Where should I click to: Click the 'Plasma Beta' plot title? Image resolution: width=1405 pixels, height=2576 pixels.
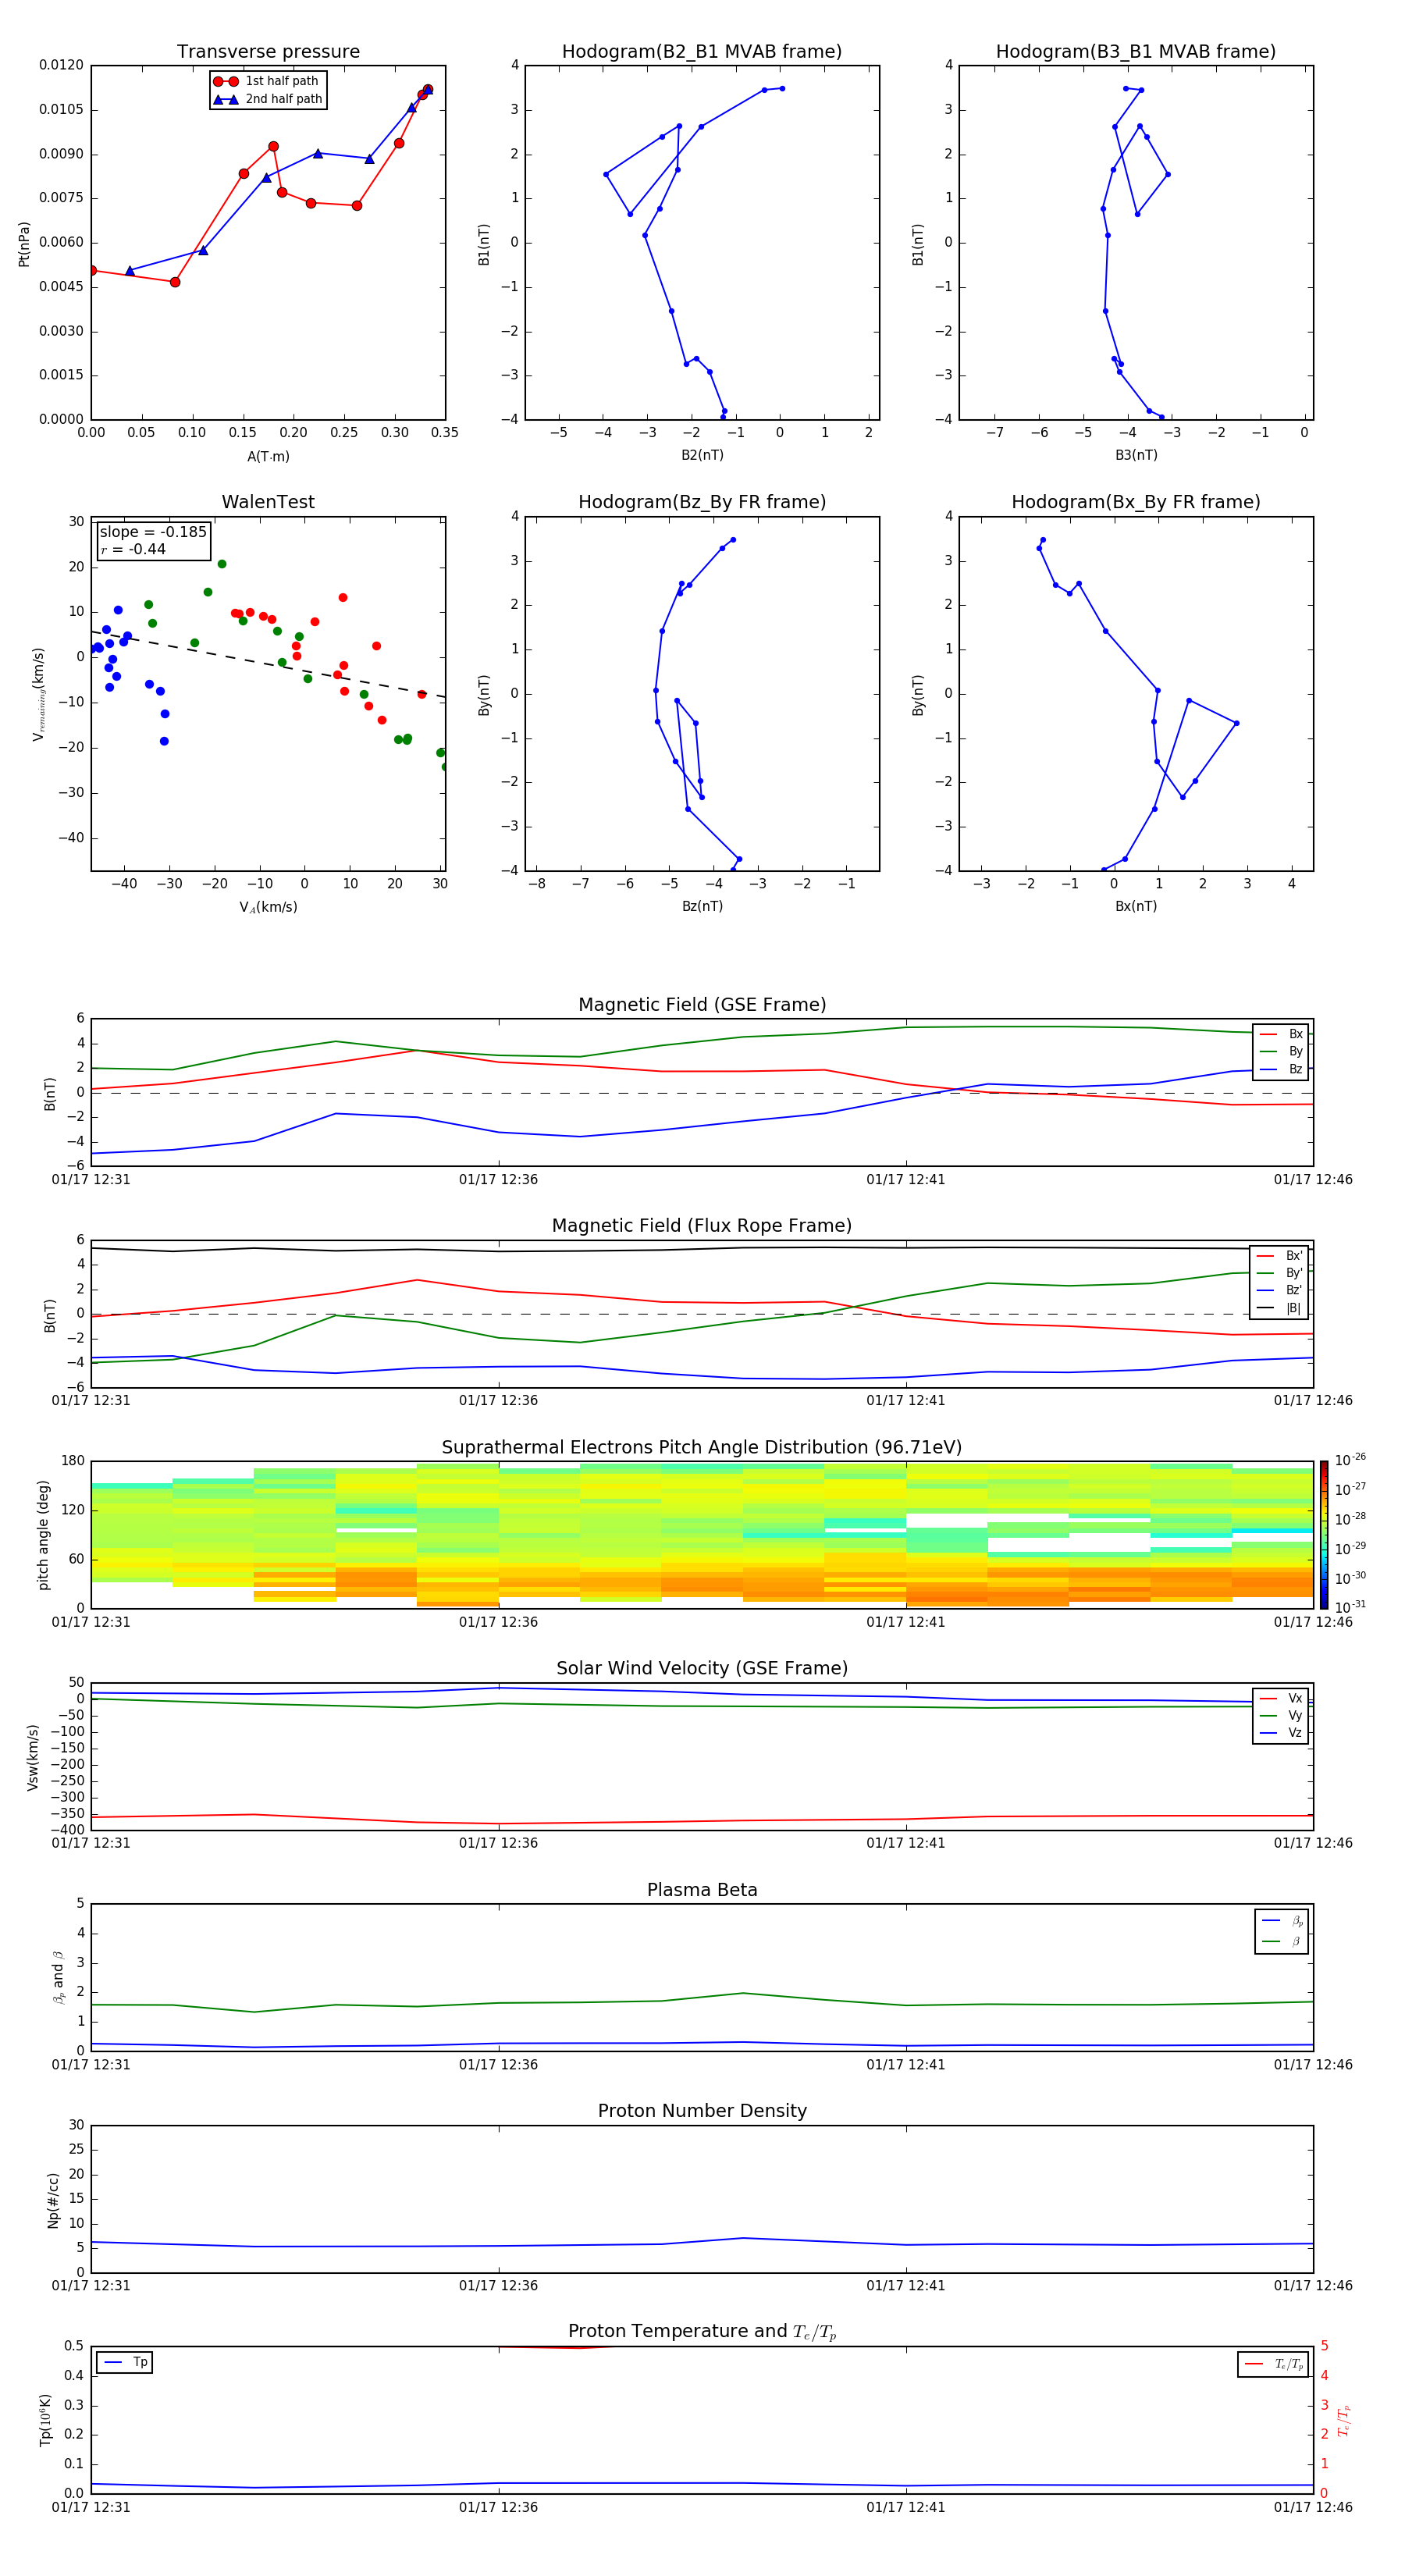[702, 1891]
